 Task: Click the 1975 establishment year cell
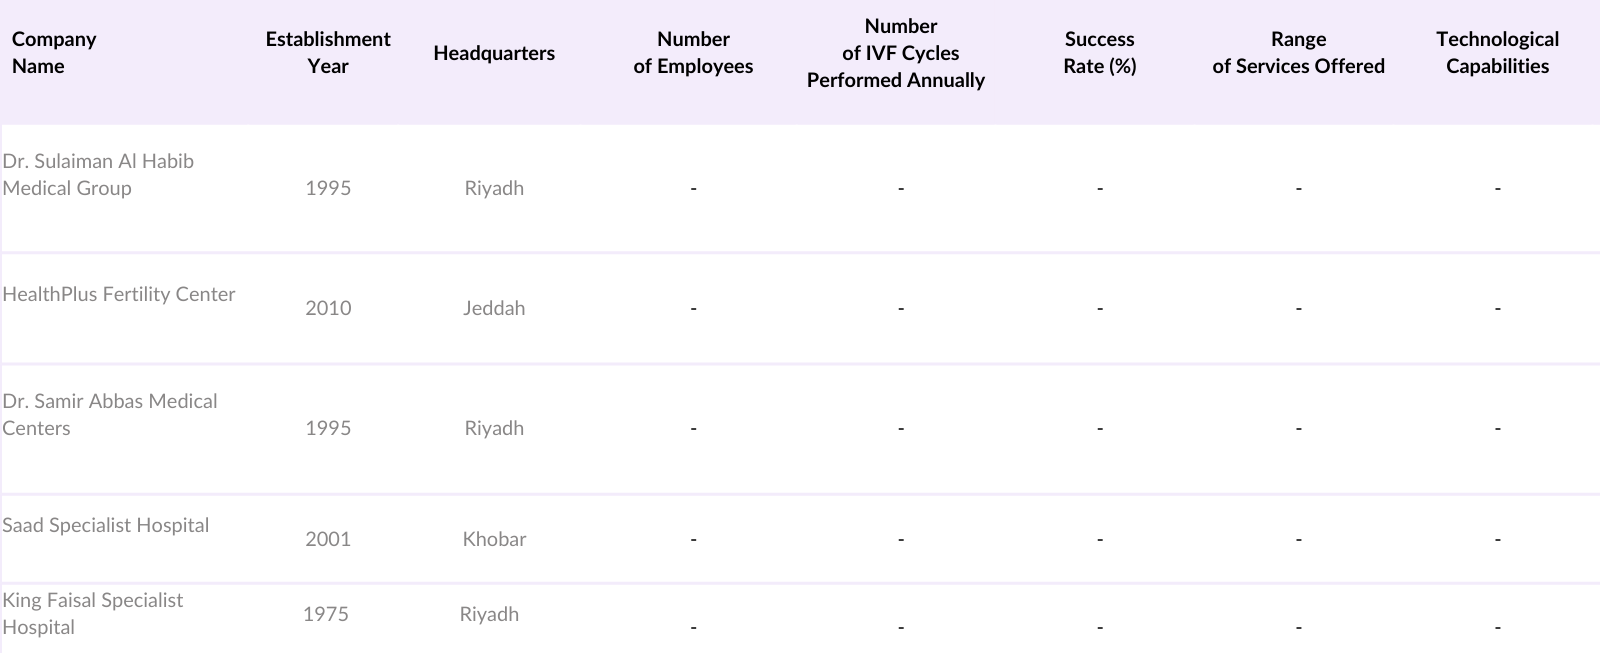tap(326, 614)
